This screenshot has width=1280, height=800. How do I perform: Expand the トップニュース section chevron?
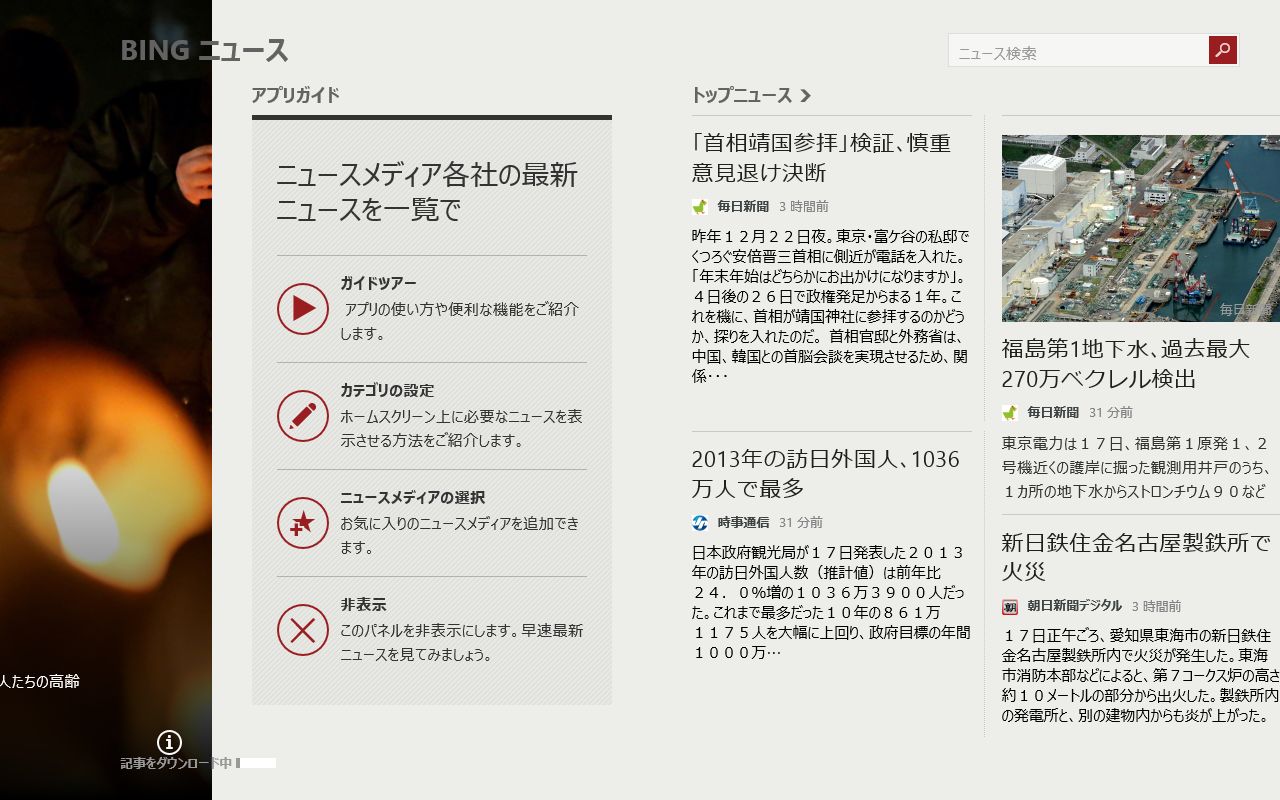click(x=806, y=96)
